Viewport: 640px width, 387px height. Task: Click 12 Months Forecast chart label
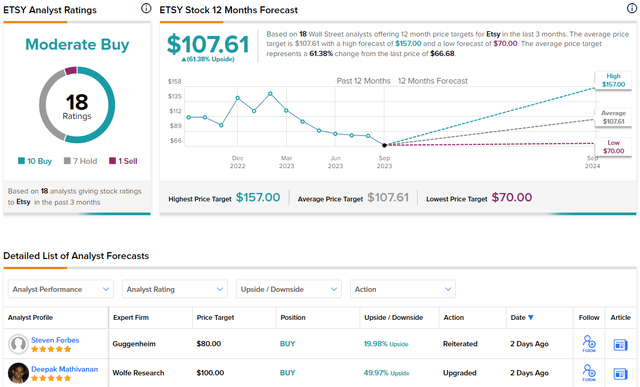(433, 81)
